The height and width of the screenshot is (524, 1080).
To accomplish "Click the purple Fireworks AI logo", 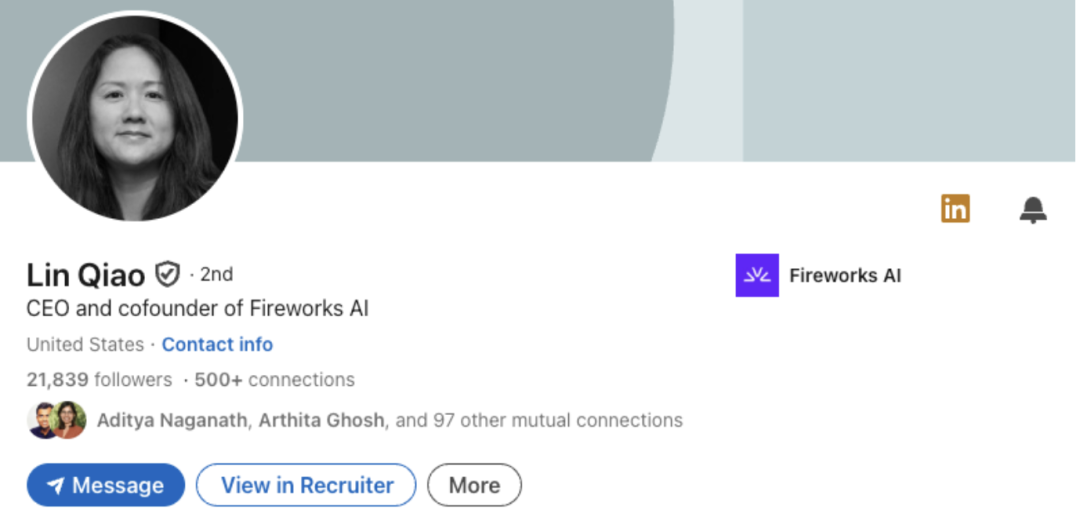I will click(x=757, y=275).
